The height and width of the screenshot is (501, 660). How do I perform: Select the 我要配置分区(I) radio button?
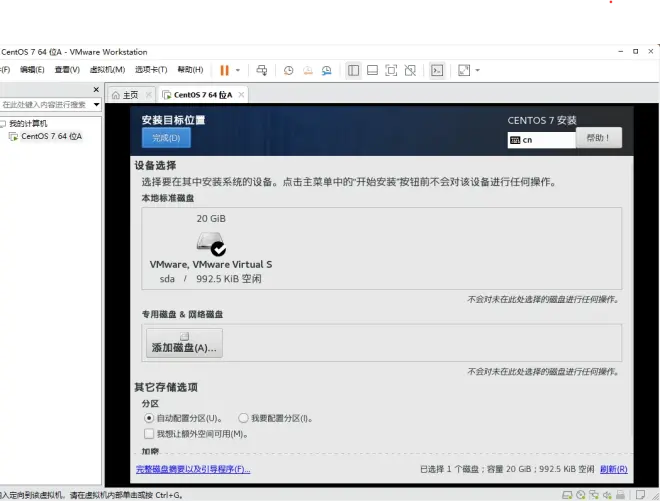pos(243,418)
